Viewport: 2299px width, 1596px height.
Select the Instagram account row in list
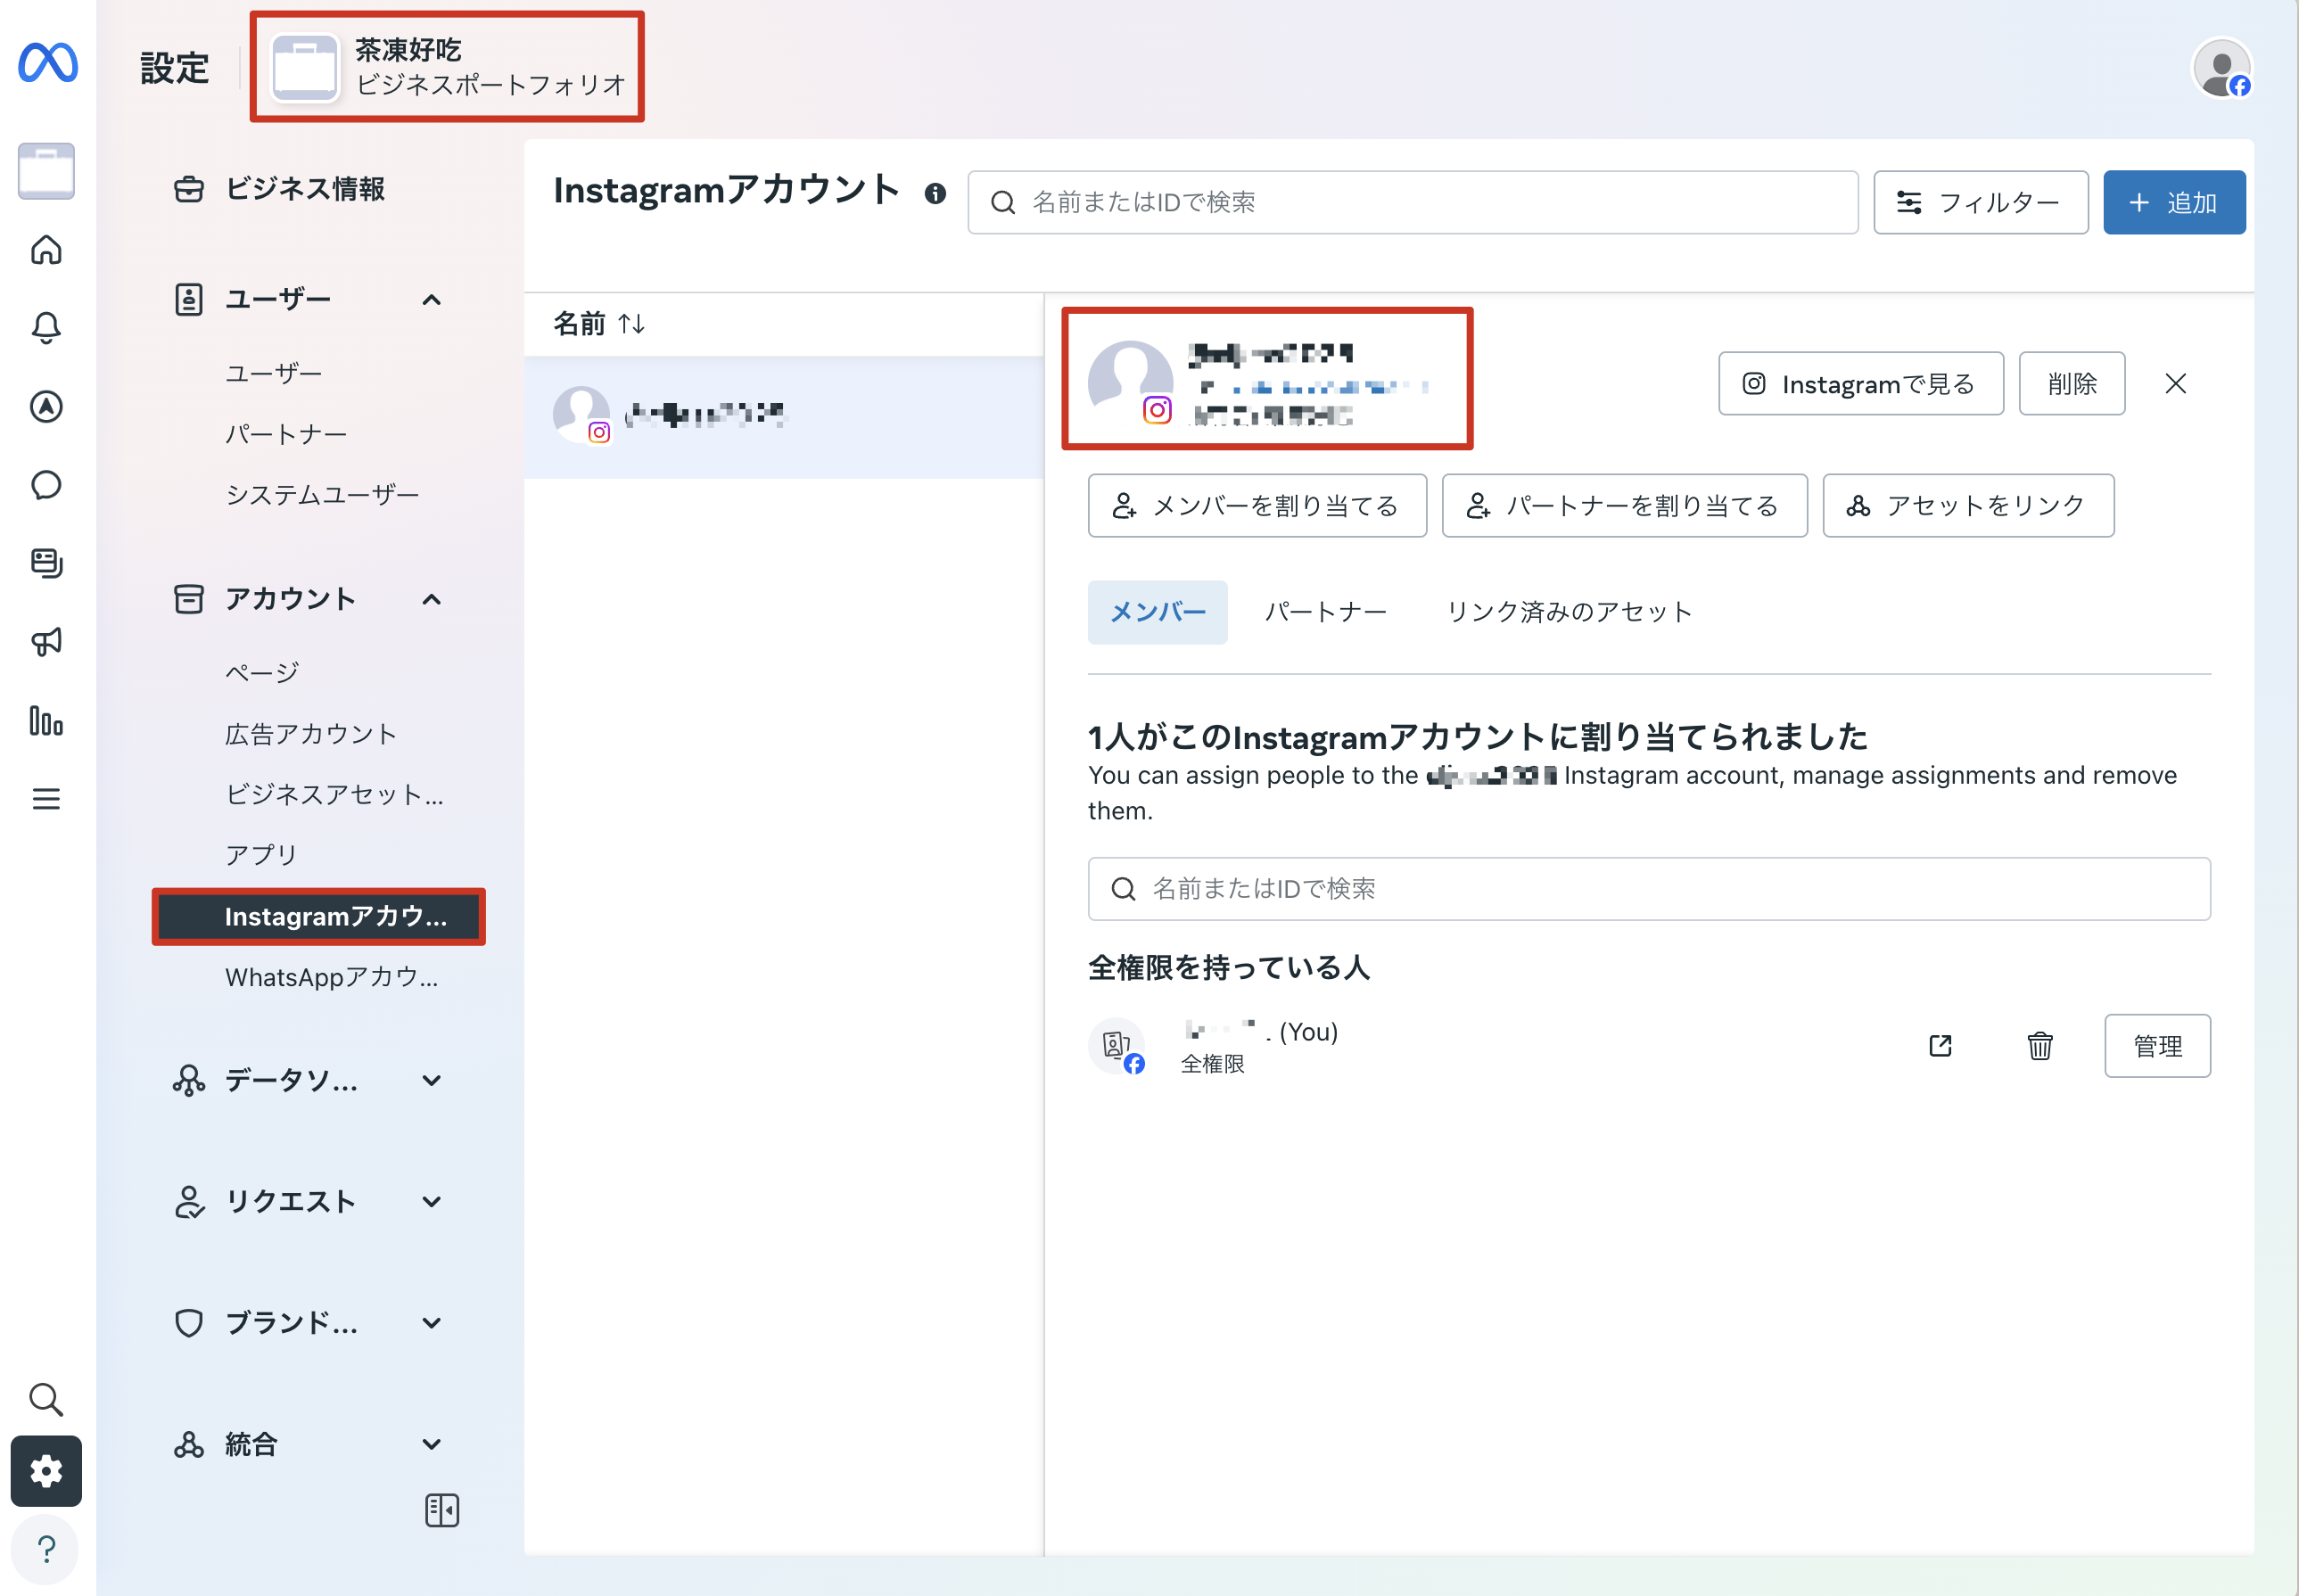point(783,416)
